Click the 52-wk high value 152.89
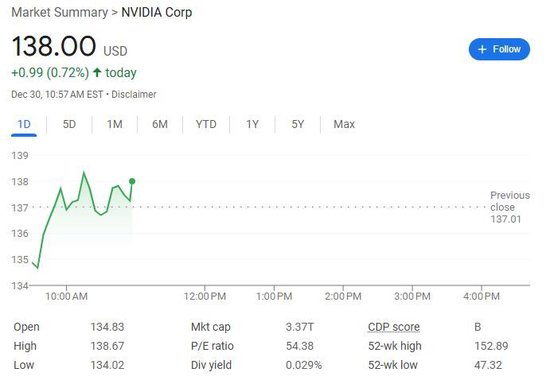The width and height of the screenshot is (550, 380). [491, 346]
